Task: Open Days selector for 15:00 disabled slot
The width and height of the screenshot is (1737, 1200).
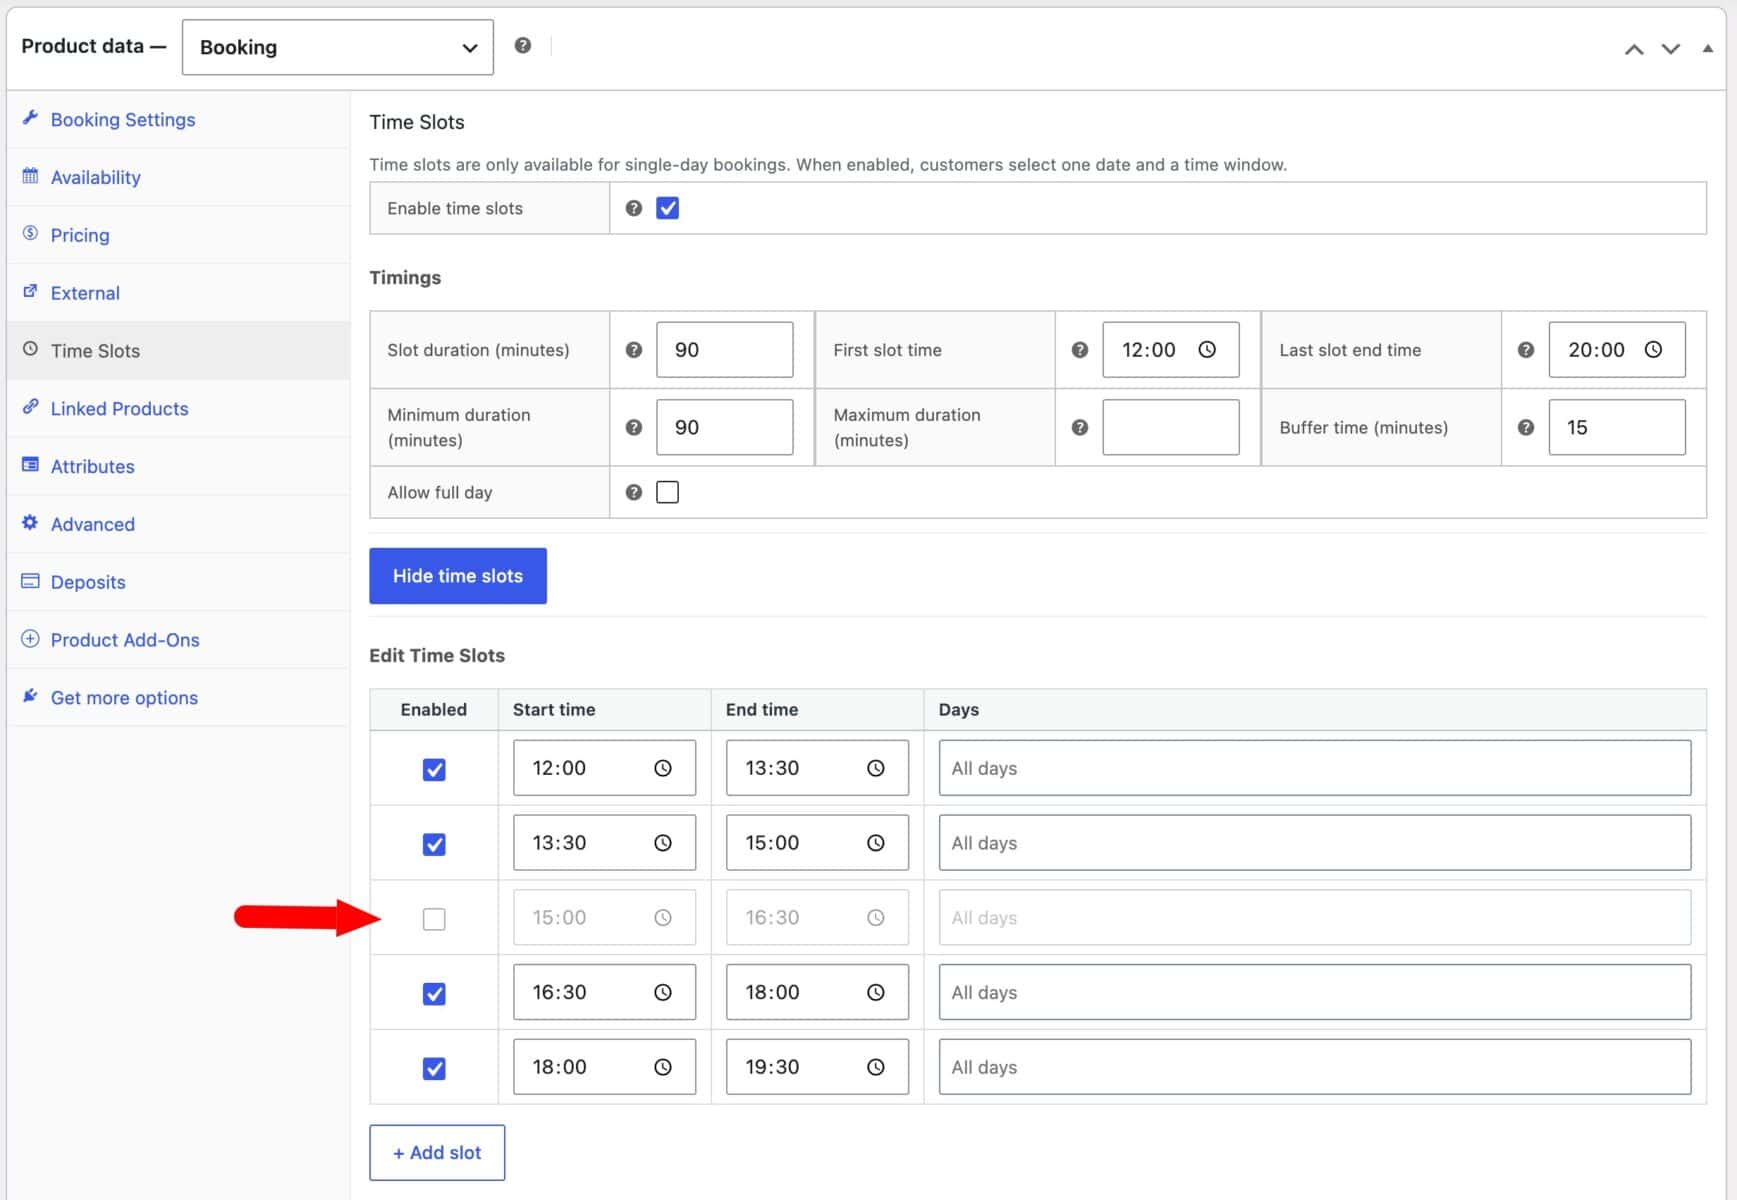Action: [1315, 918]
